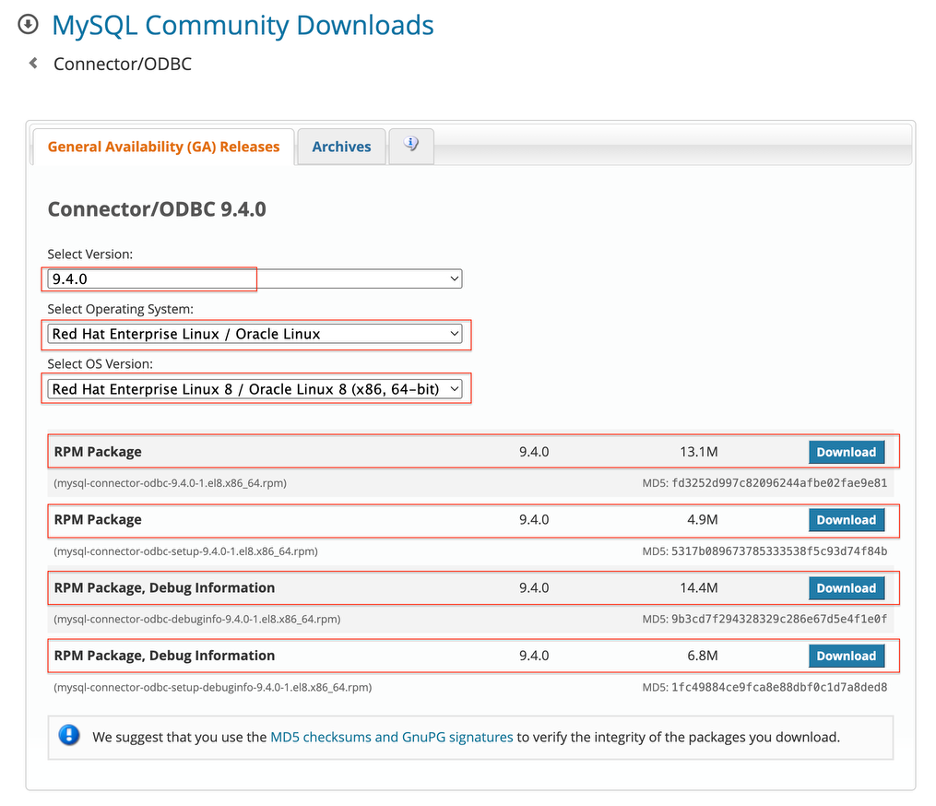Viewport: 936px width, 806px height.
Task: Download the 14.4M Debug Information package
Action: 846,588
